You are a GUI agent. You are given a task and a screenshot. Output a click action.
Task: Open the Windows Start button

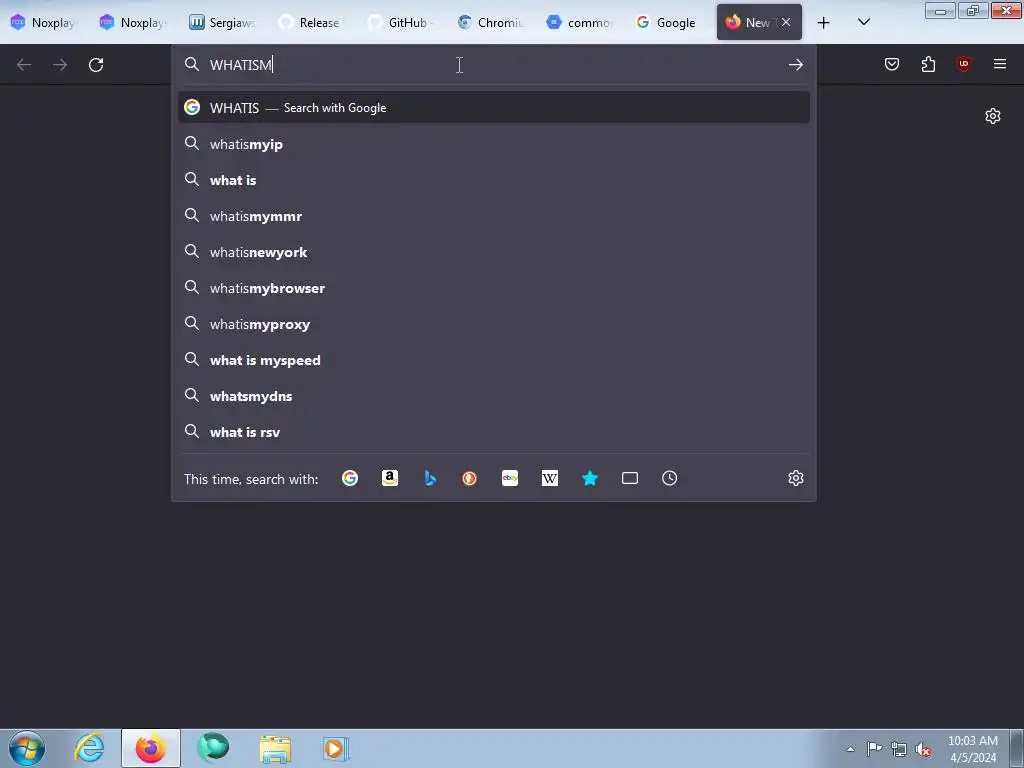point(27,748)
